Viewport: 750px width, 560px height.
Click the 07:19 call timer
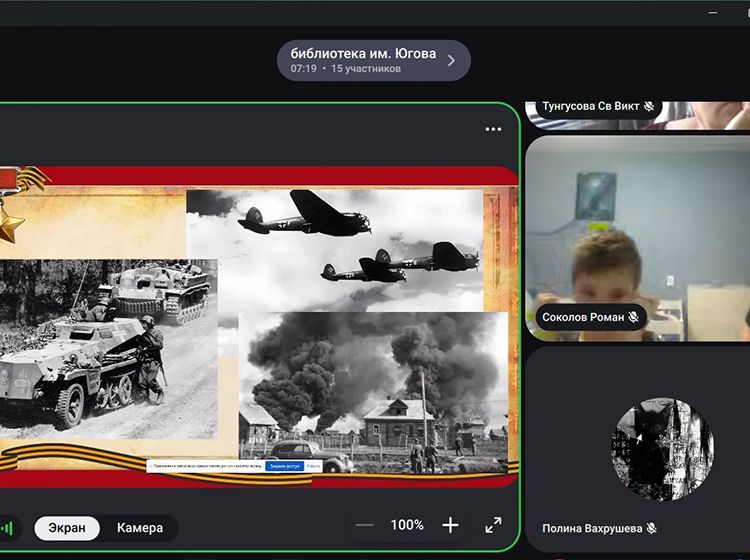pyautogui.click(x=304, y=68)
